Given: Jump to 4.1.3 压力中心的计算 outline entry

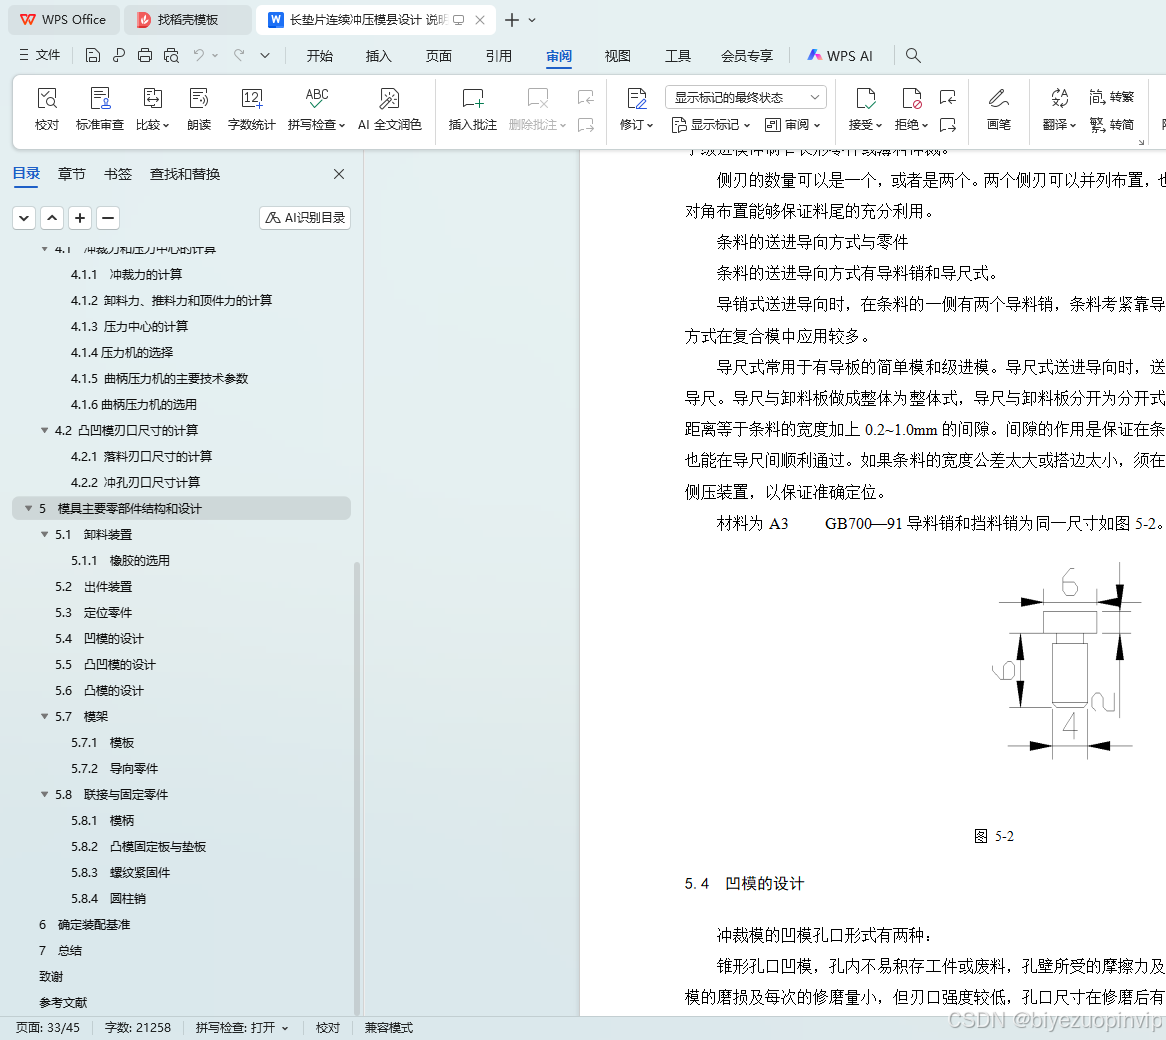Looking at the screenshot, I should 129,326.
